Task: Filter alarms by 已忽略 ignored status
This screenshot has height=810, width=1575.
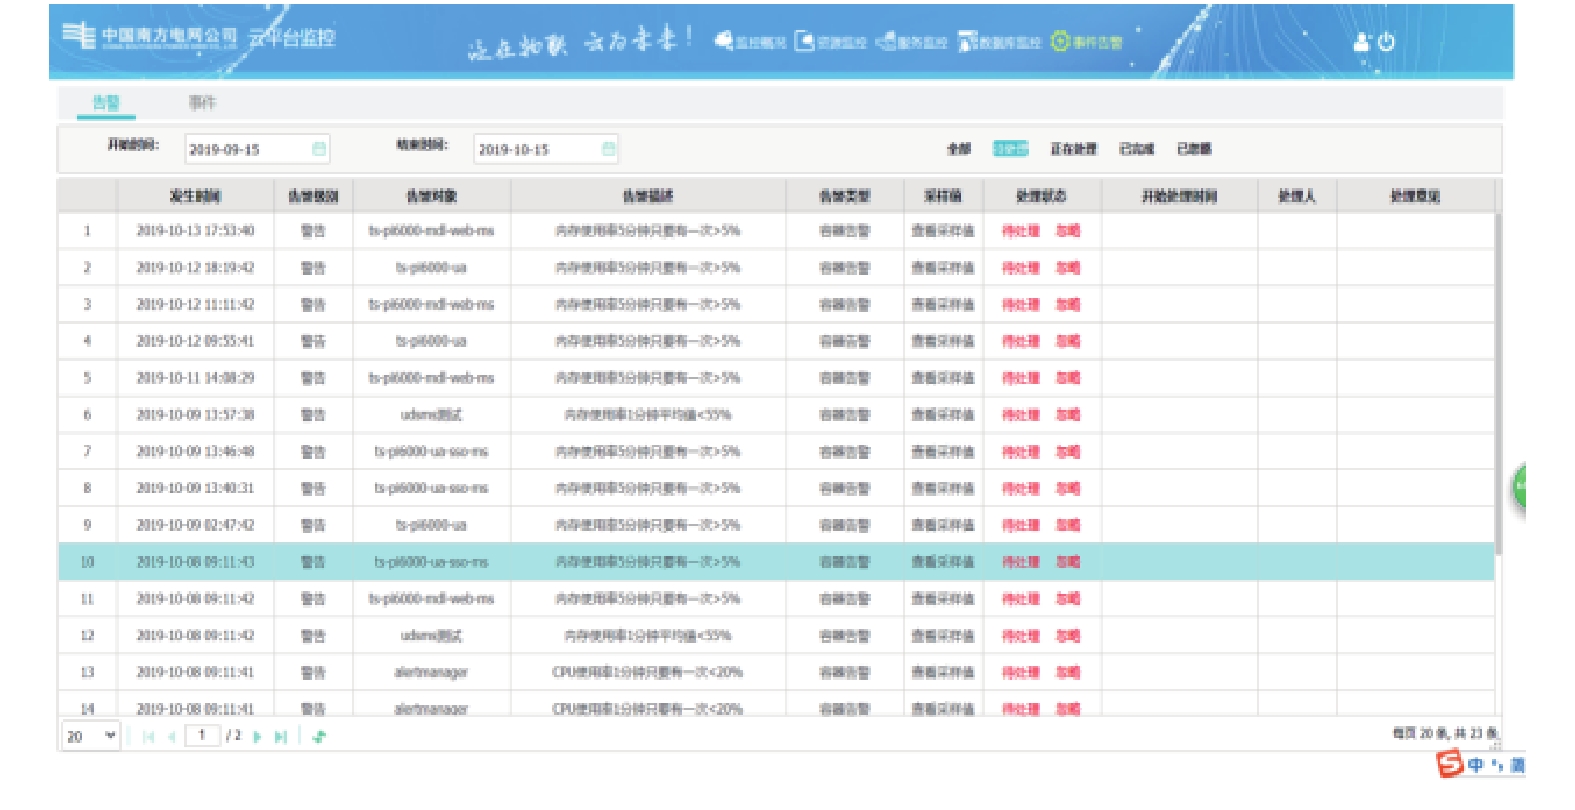Action: tap(1194, 149)
